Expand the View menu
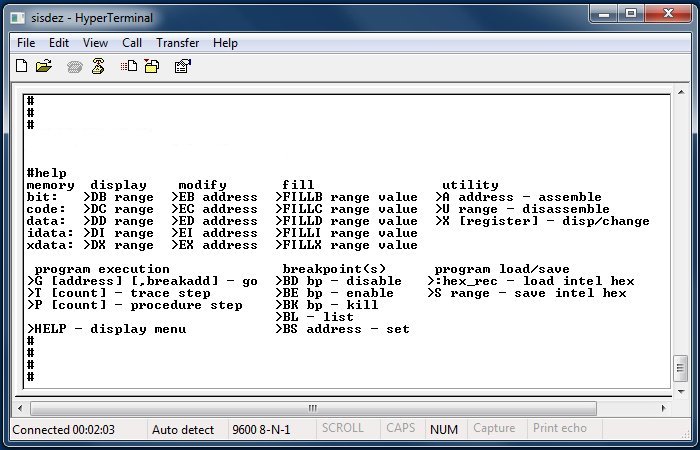 (x=95, y=43)
